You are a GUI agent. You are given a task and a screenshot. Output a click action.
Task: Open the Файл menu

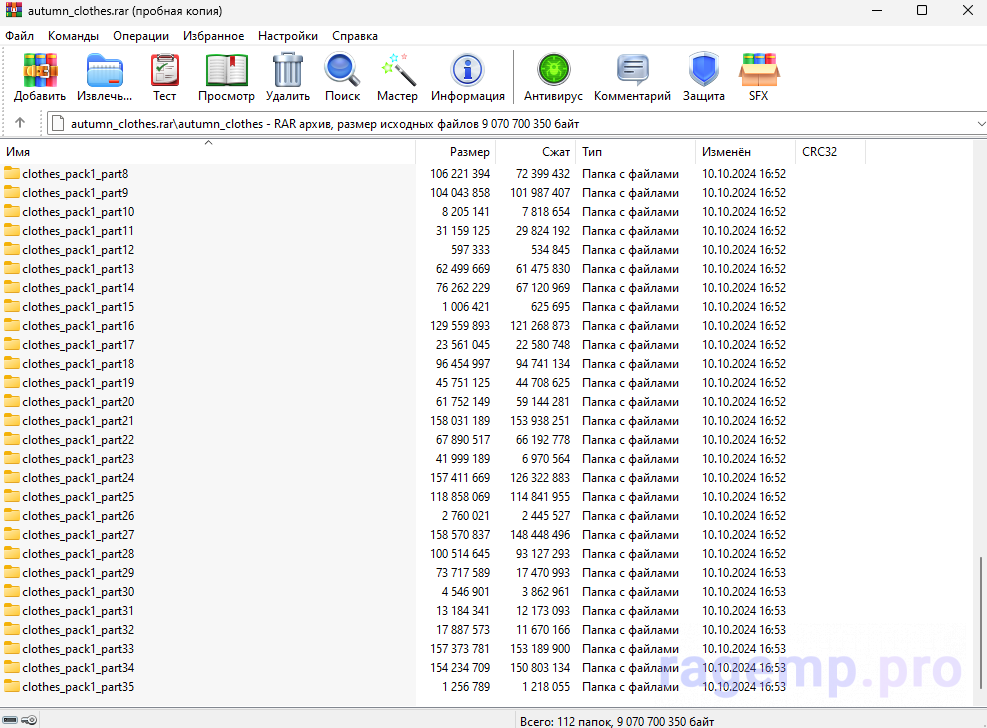pyautogui.click(x=20, y=36)
